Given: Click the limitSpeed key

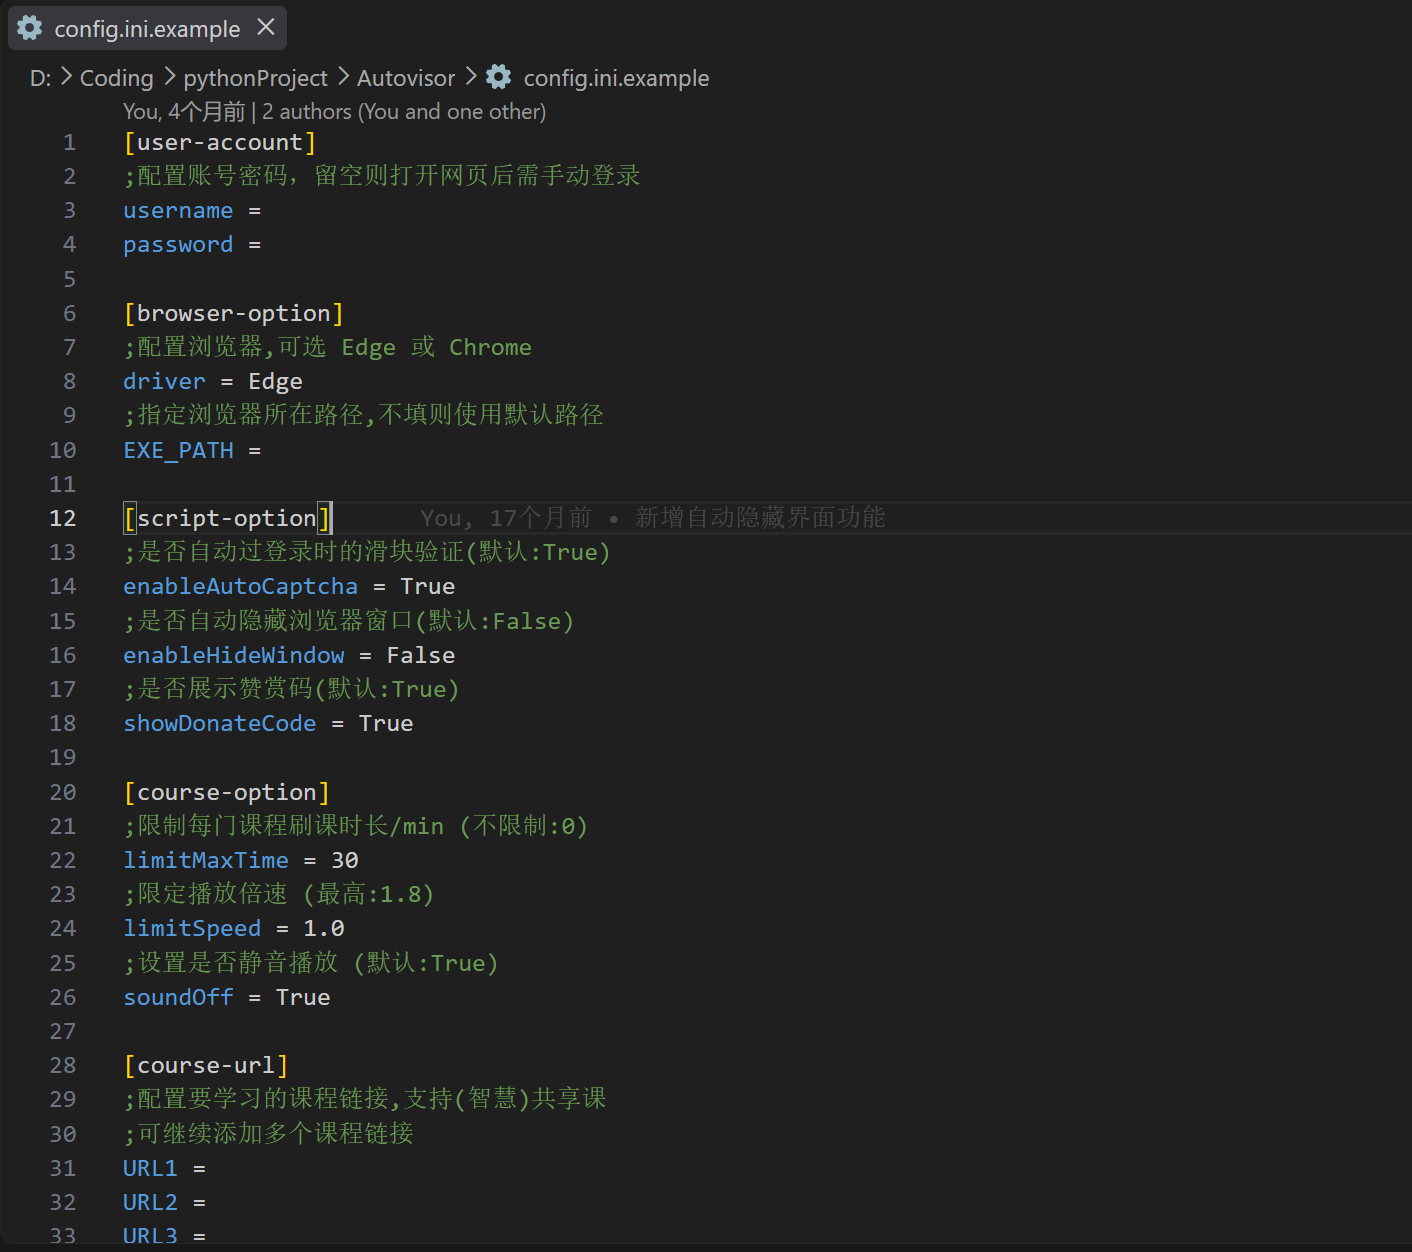Looking at the screenshot, I should [192, 929].
